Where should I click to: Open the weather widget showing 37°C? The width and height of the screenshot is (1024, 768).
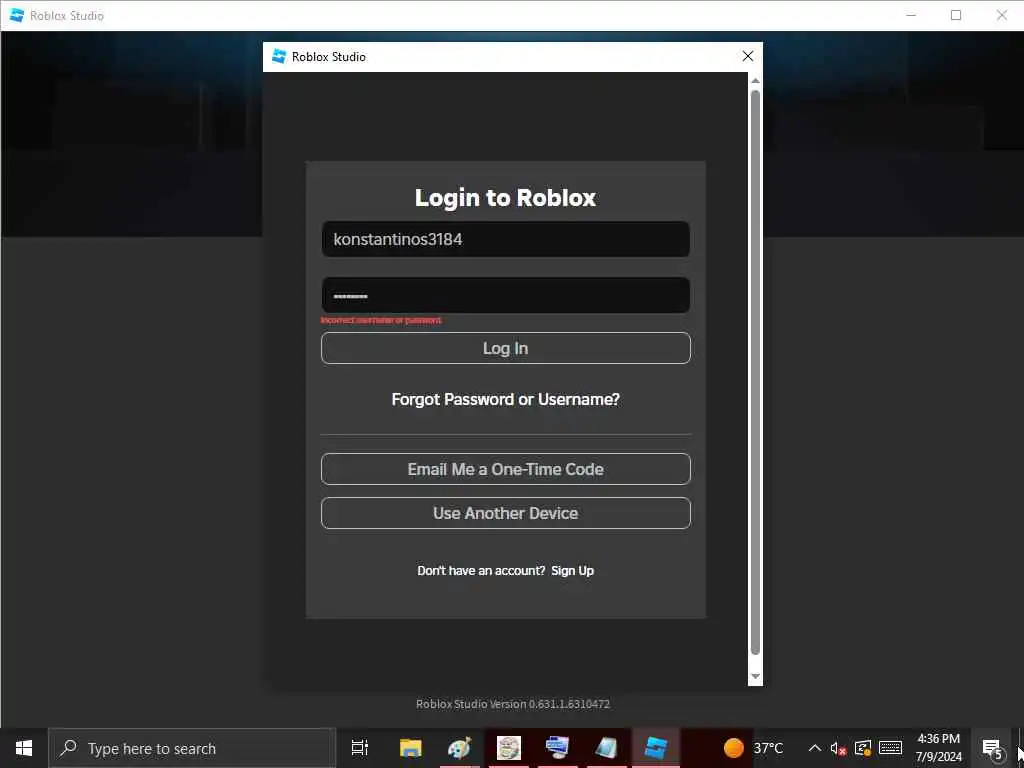(x=753, y=748)
